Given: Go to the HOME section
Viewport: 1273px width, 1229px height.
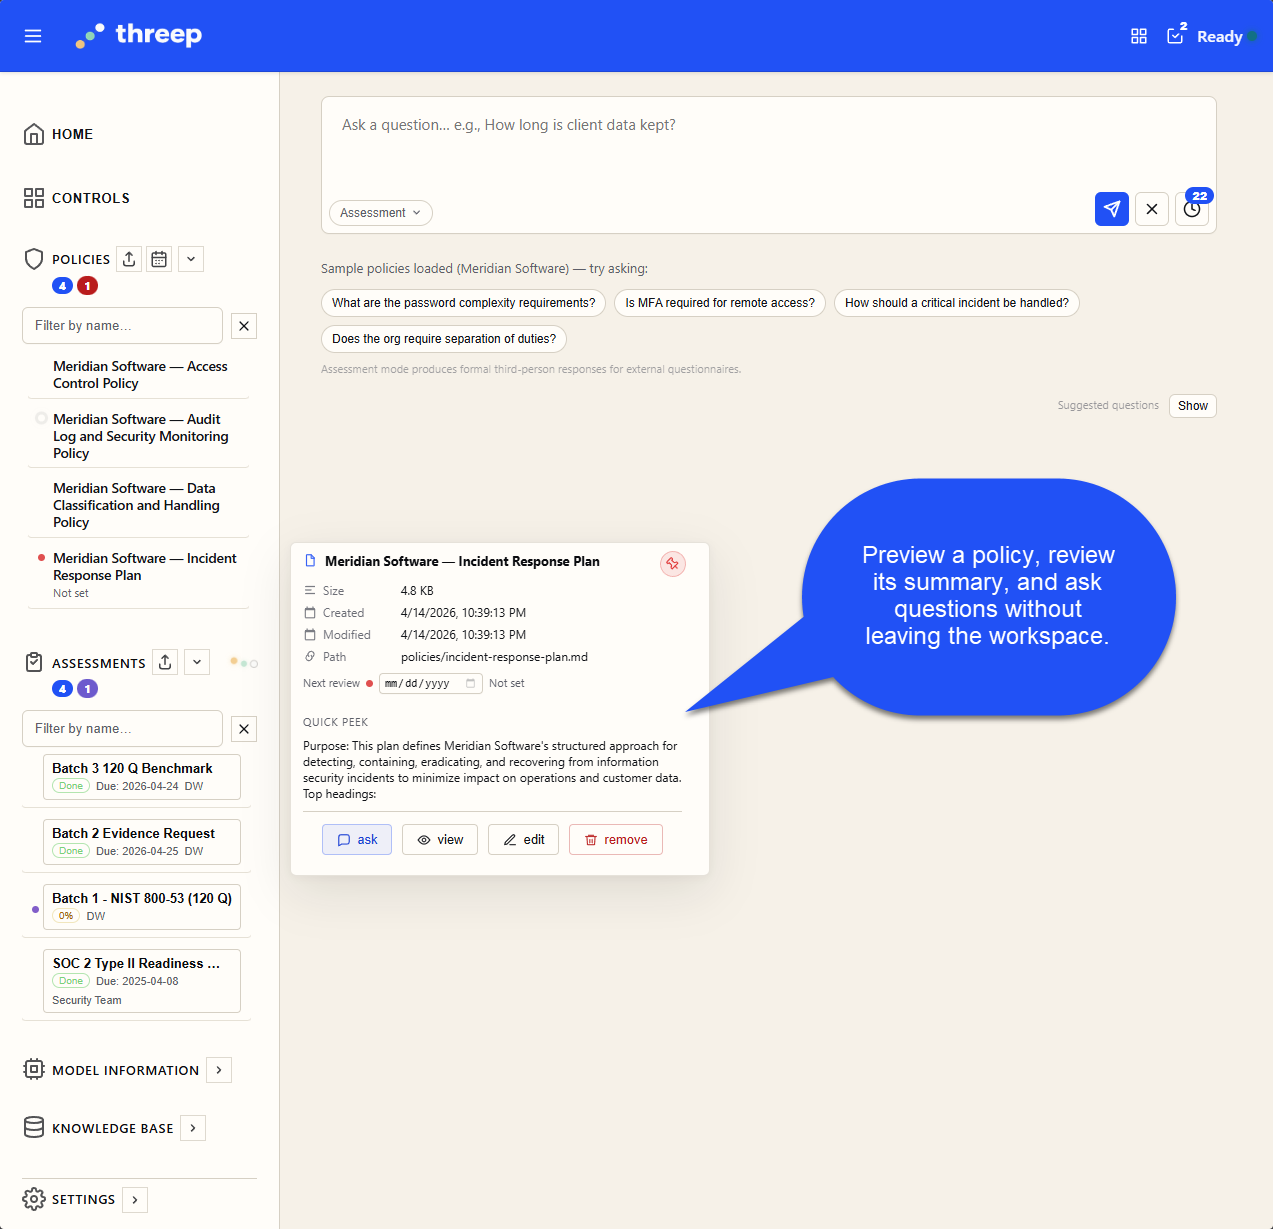Looking at the screenshot, I should [71, 134].
